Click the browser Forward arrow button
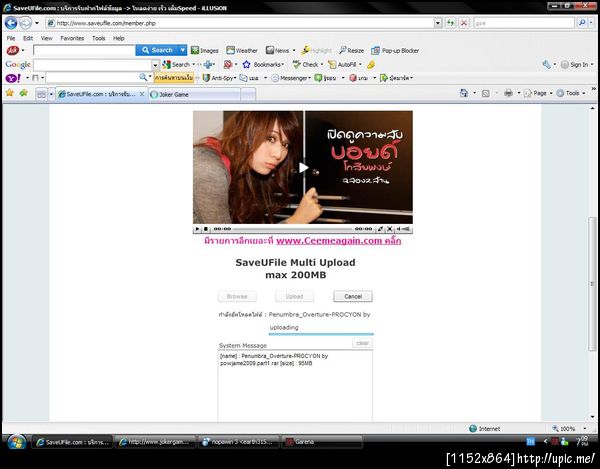The image size is (600, 469). (x=25, y=23)
